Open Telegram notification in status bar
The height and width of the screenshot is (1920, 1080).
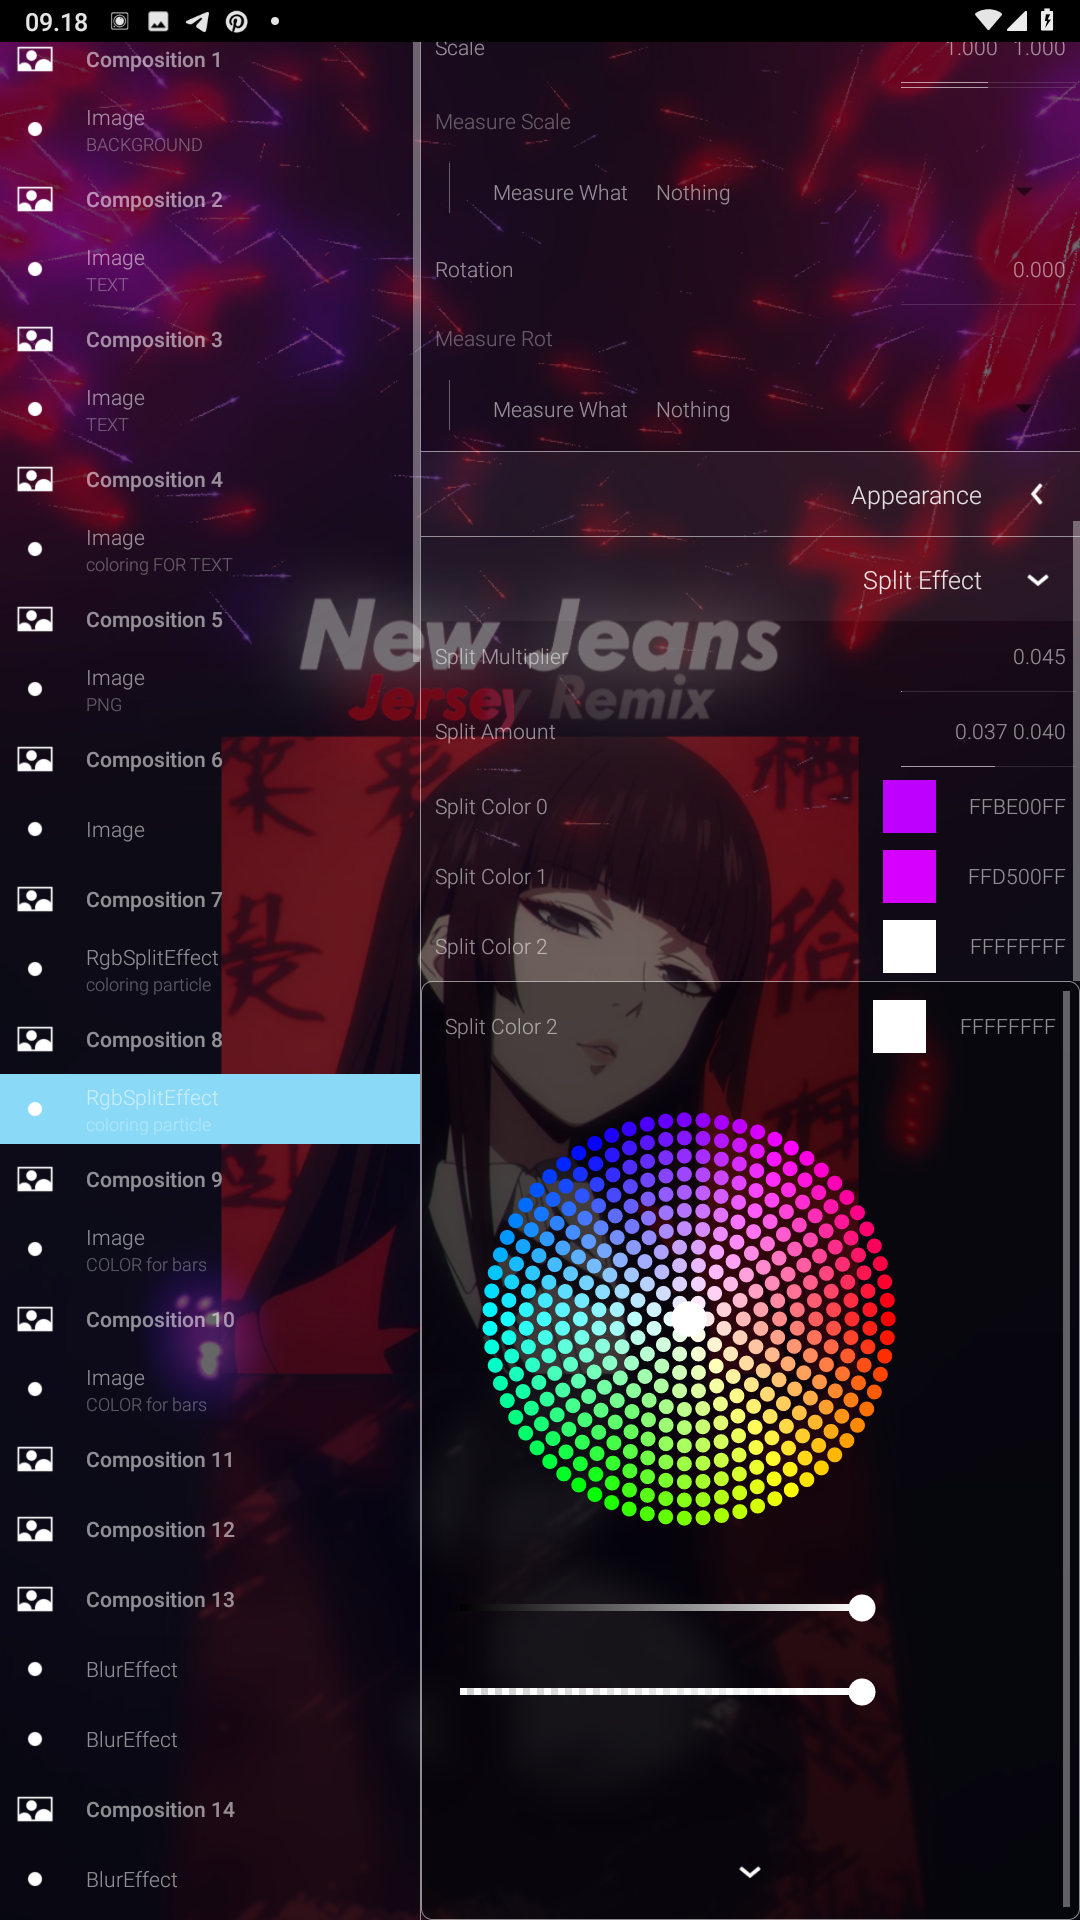[x=198, y=21]
